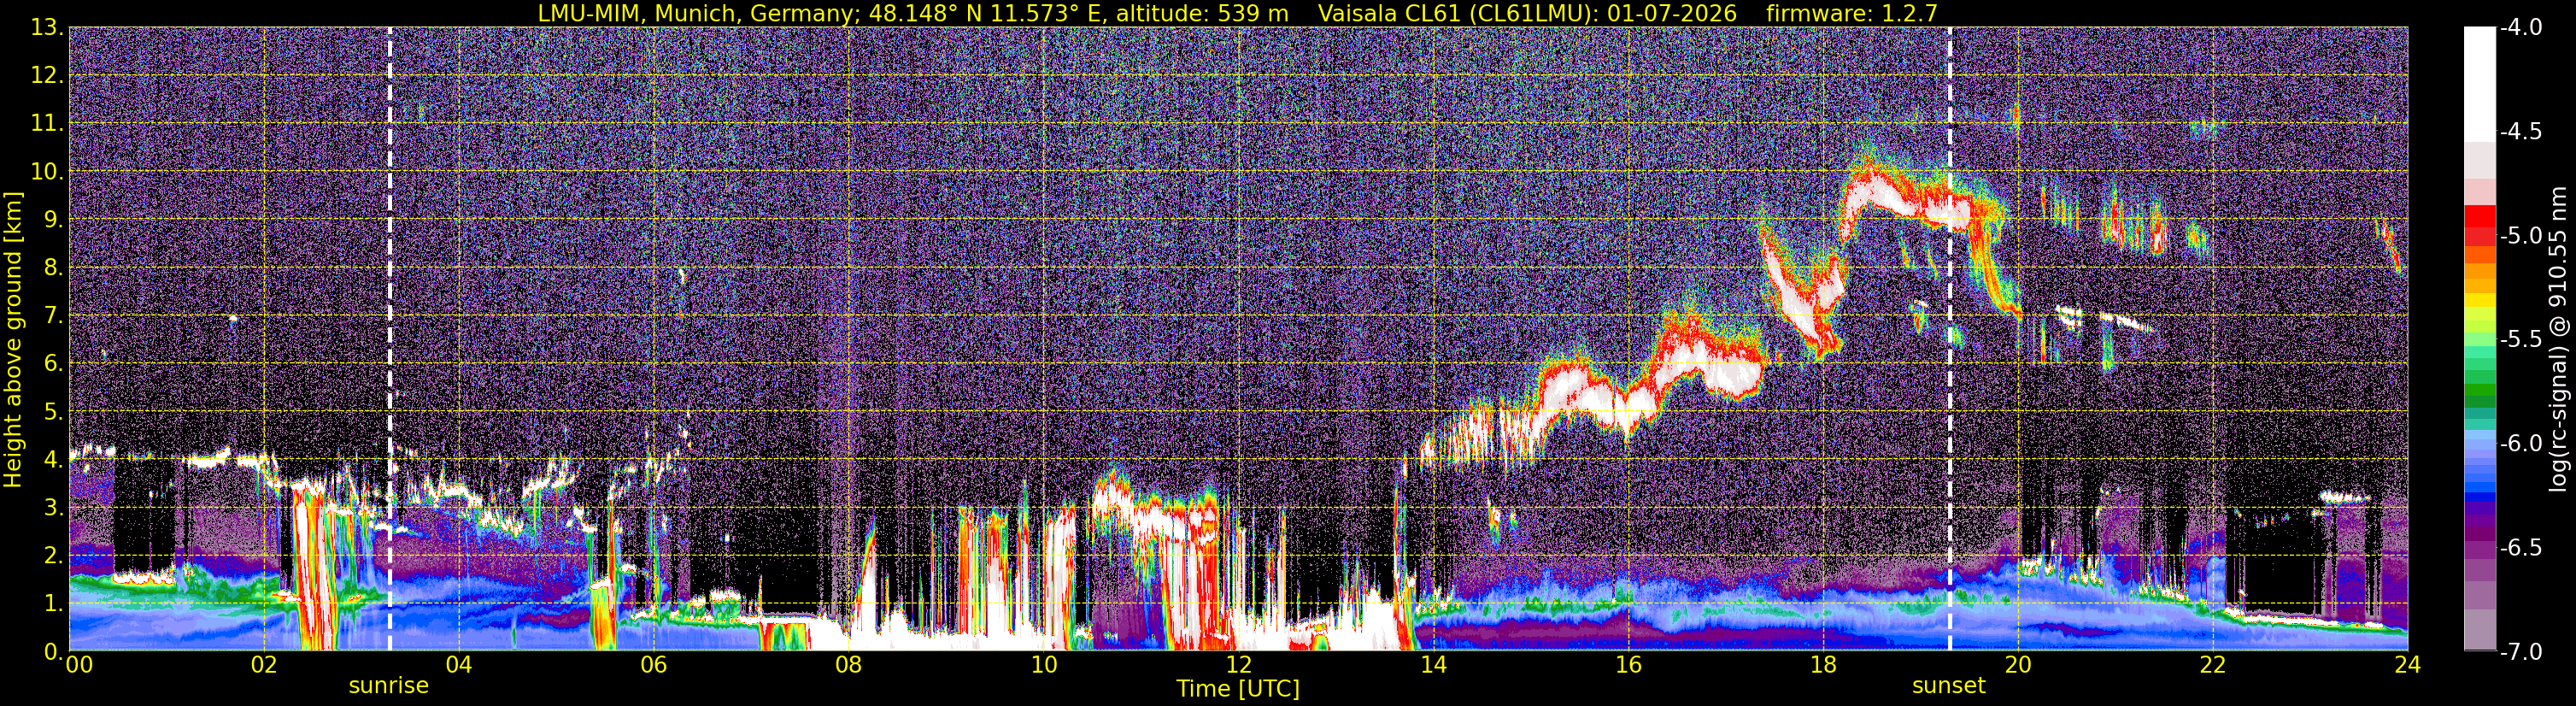Click the "5." height axis tick label
The height and width of the screenshot is (706, 2576).
tap(53, 412)
